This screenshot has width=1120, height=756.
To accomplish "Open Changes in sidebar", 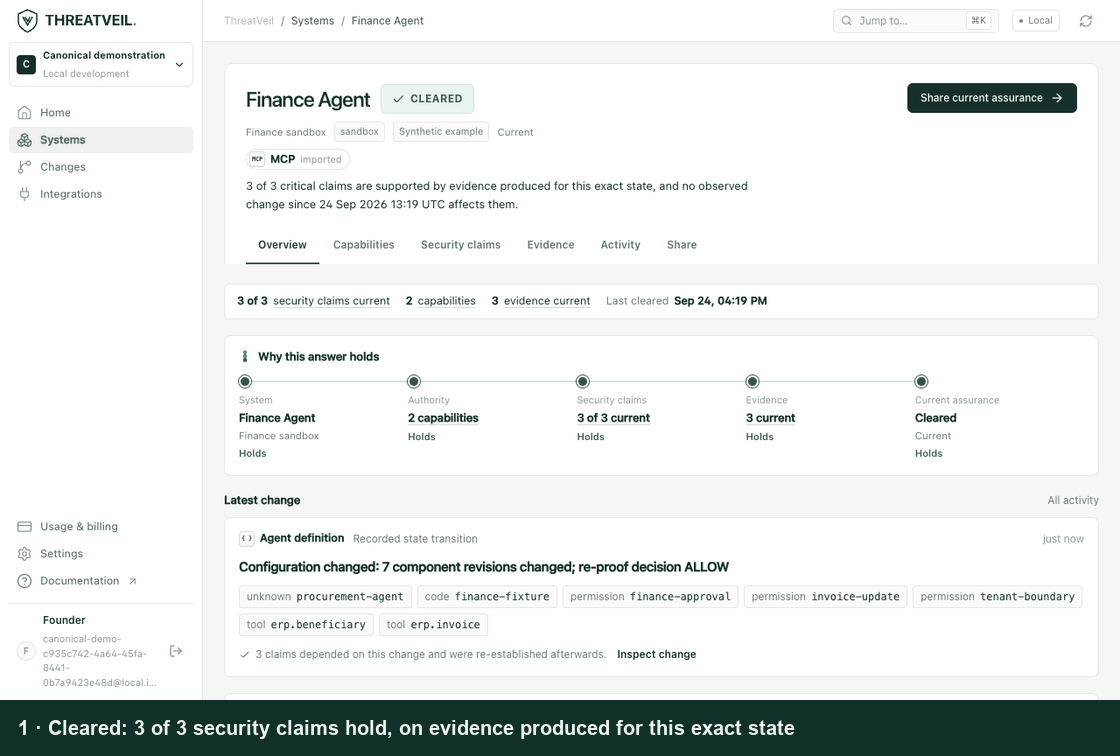I will click(101, 166).
